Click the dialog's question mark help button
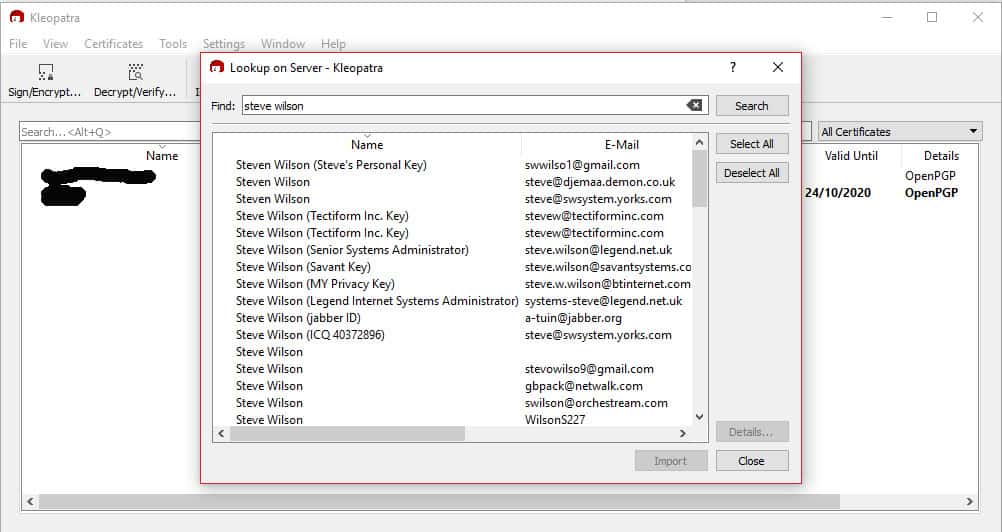Screen dimensions: 1002x532 733,67
